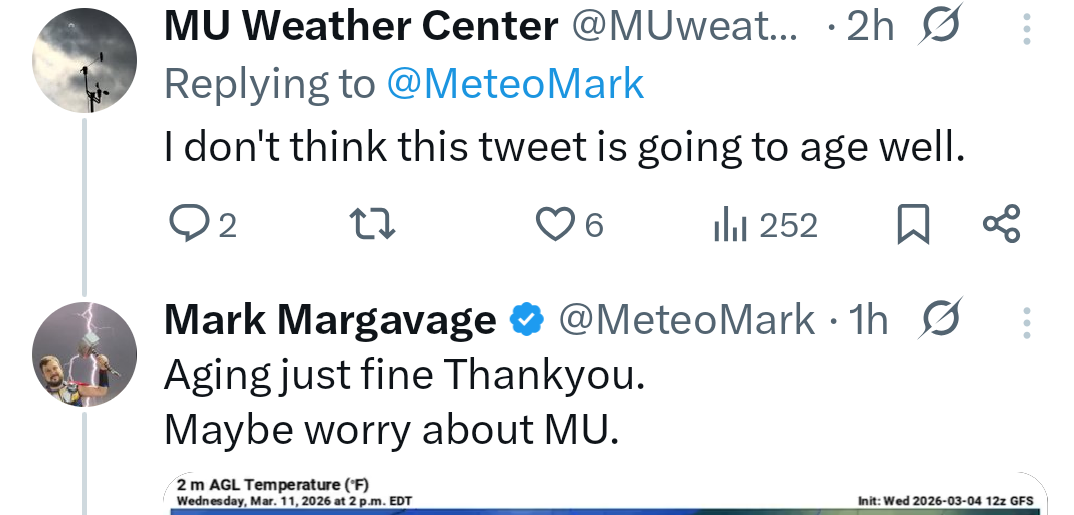Image resolution: width=1074 pixels, height=515 pixels.
Task: Like the tweet with 6 likes
Action: 555,225
